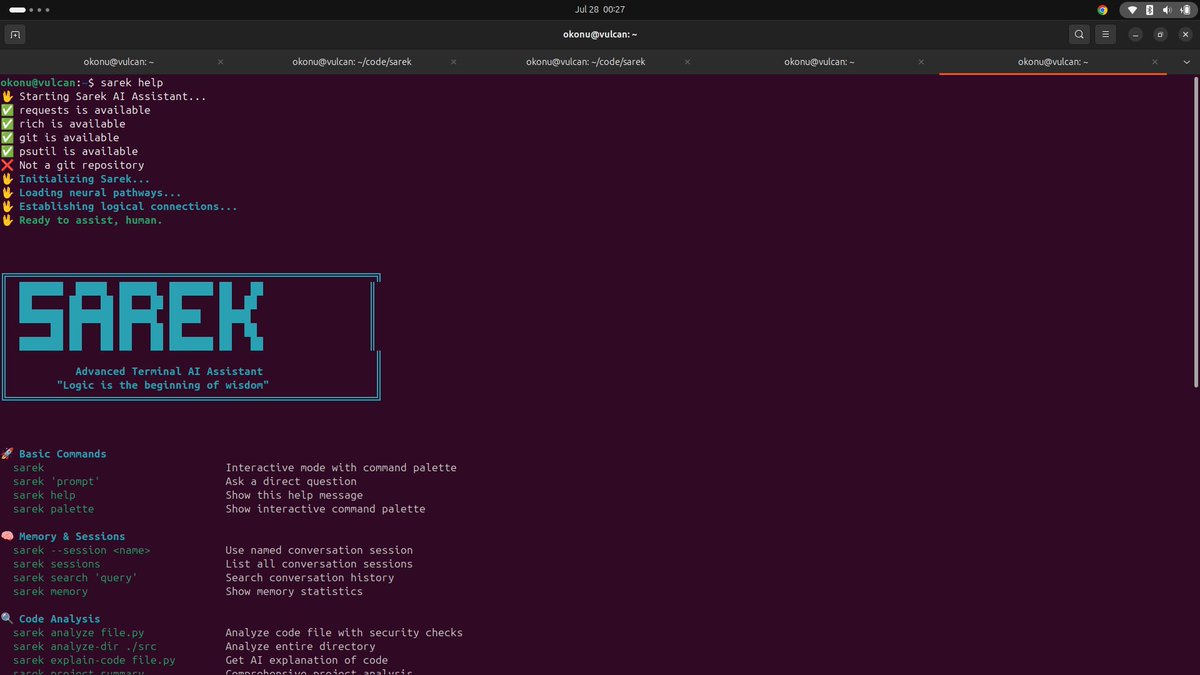
Task: Click 'Ask a direct question' description
Action: (291, 482)
